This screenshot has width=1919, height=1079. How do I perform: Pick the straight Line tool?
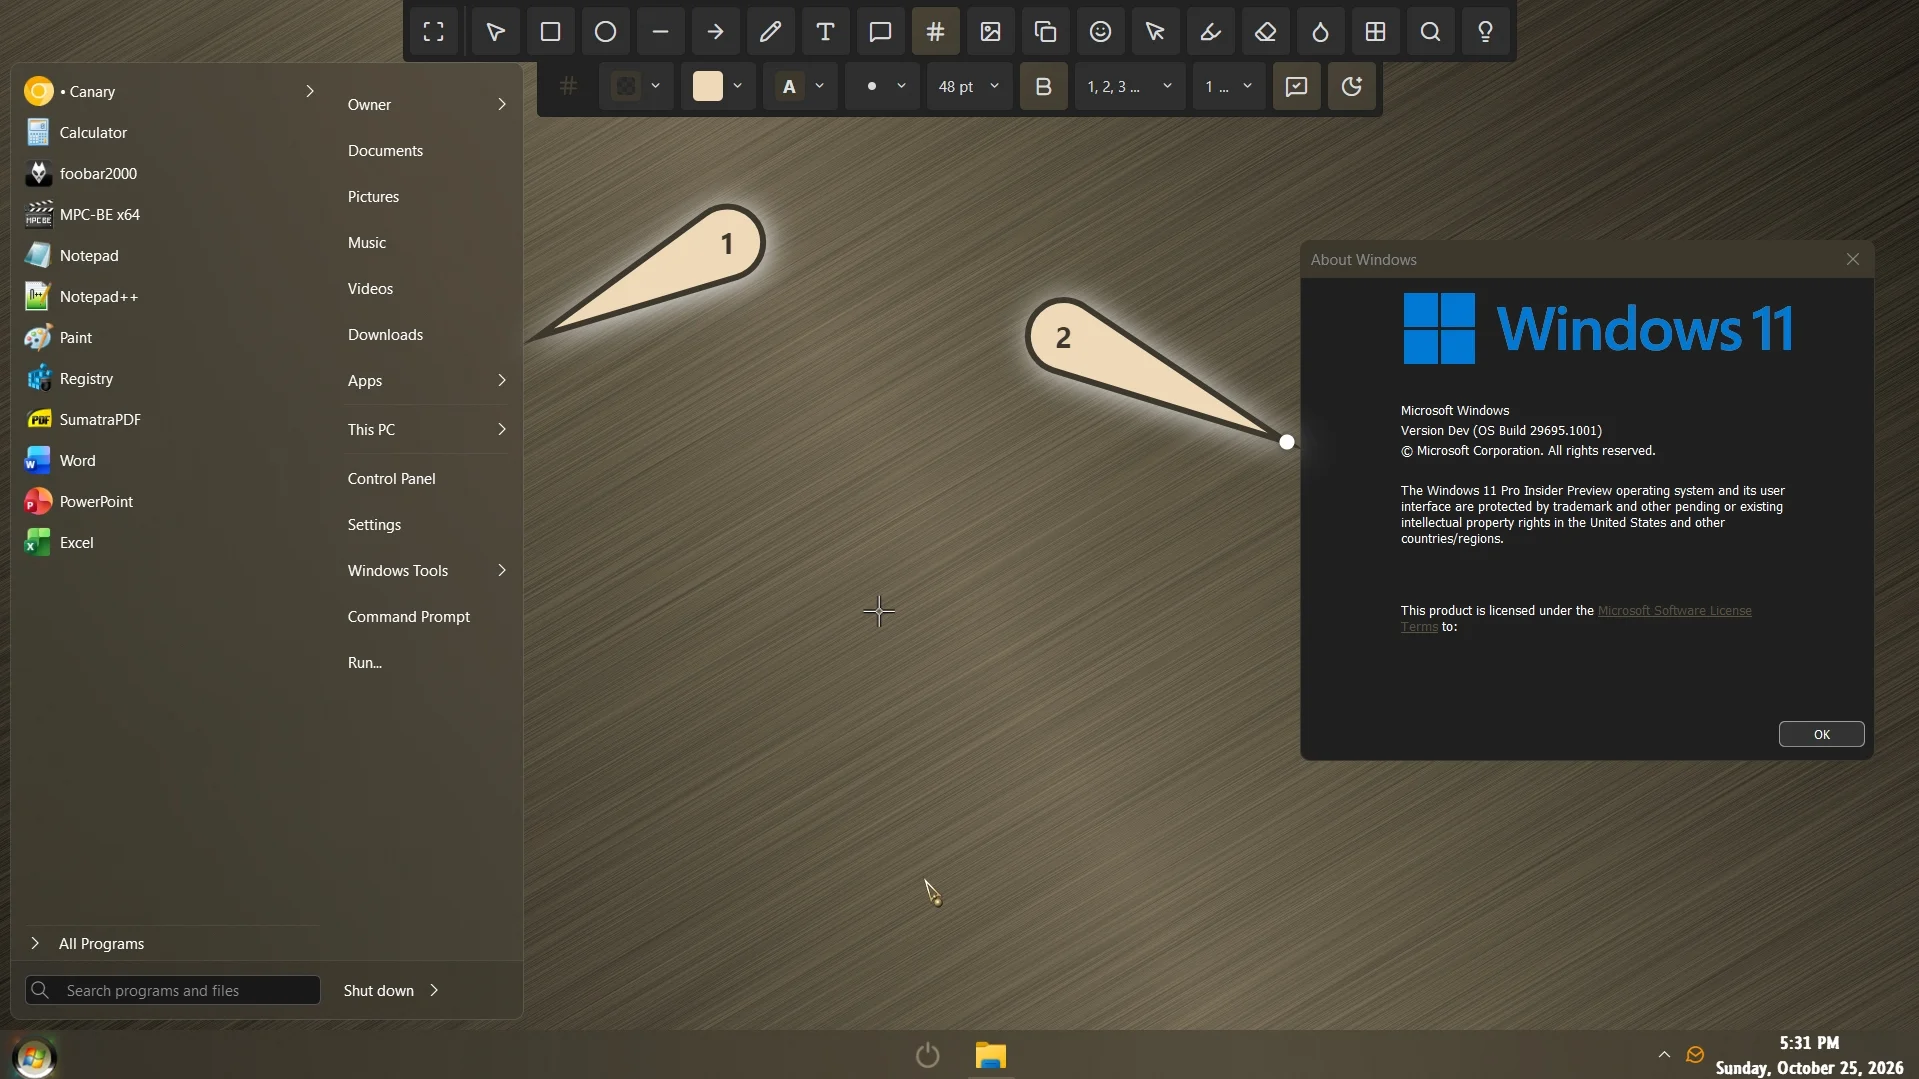(660, 32)
